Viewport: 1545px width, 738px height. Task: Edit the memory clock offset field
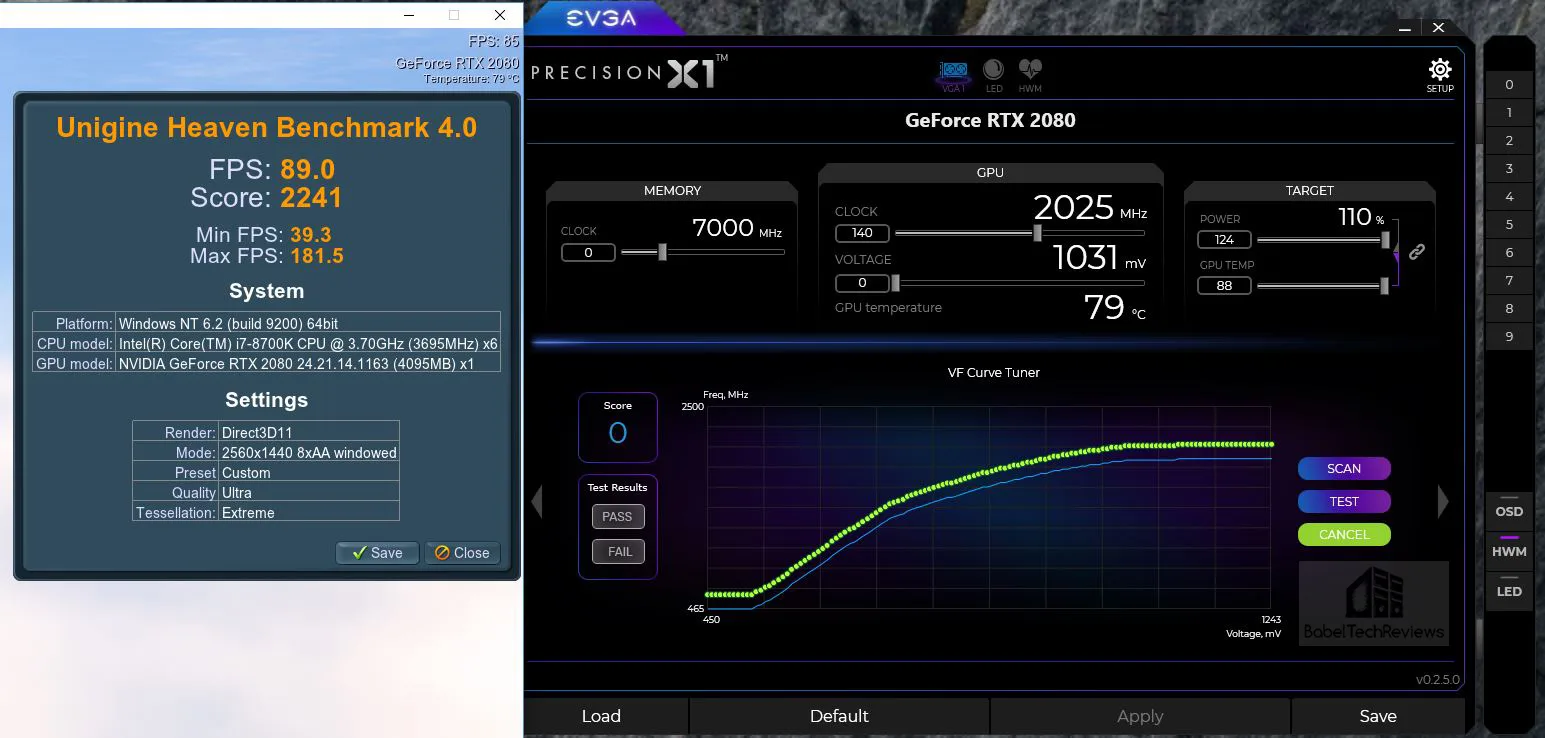pyautogui.click(x=588, y=252)
